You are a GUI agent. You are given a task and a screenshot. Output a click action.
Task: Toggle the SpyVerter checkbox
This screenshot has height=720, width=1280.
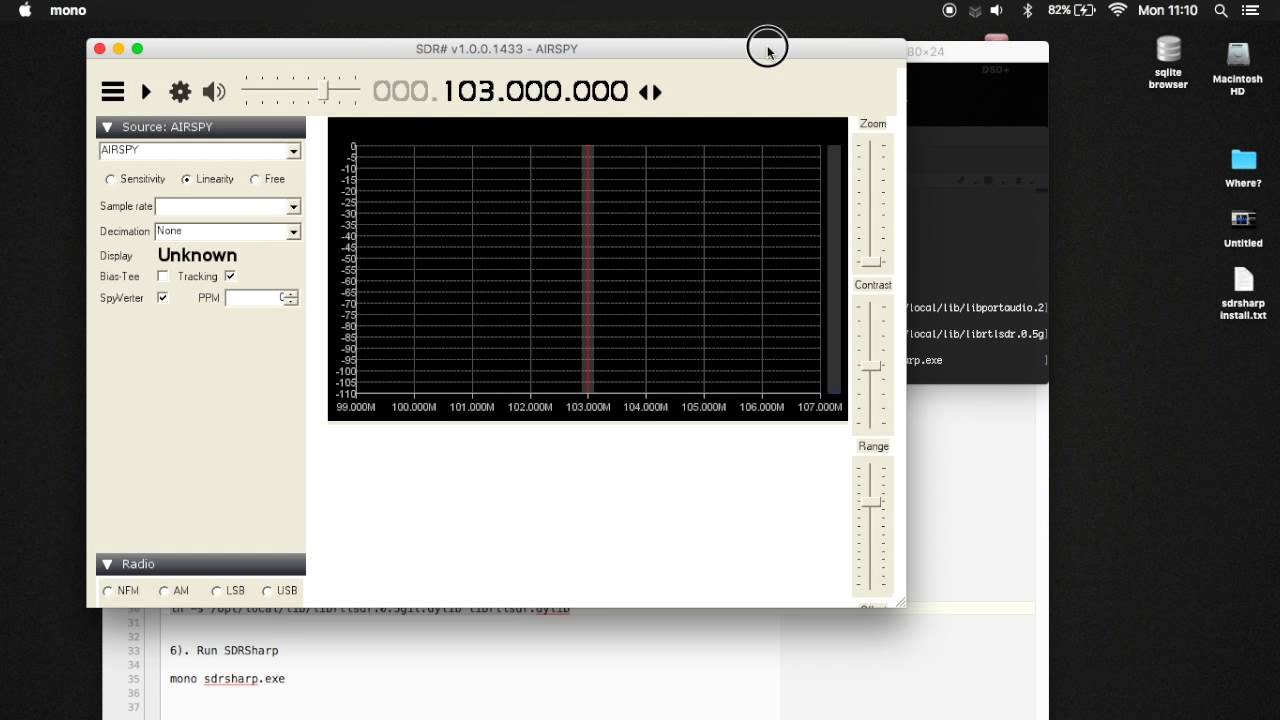pyautogui.click(x=163, y=298)
